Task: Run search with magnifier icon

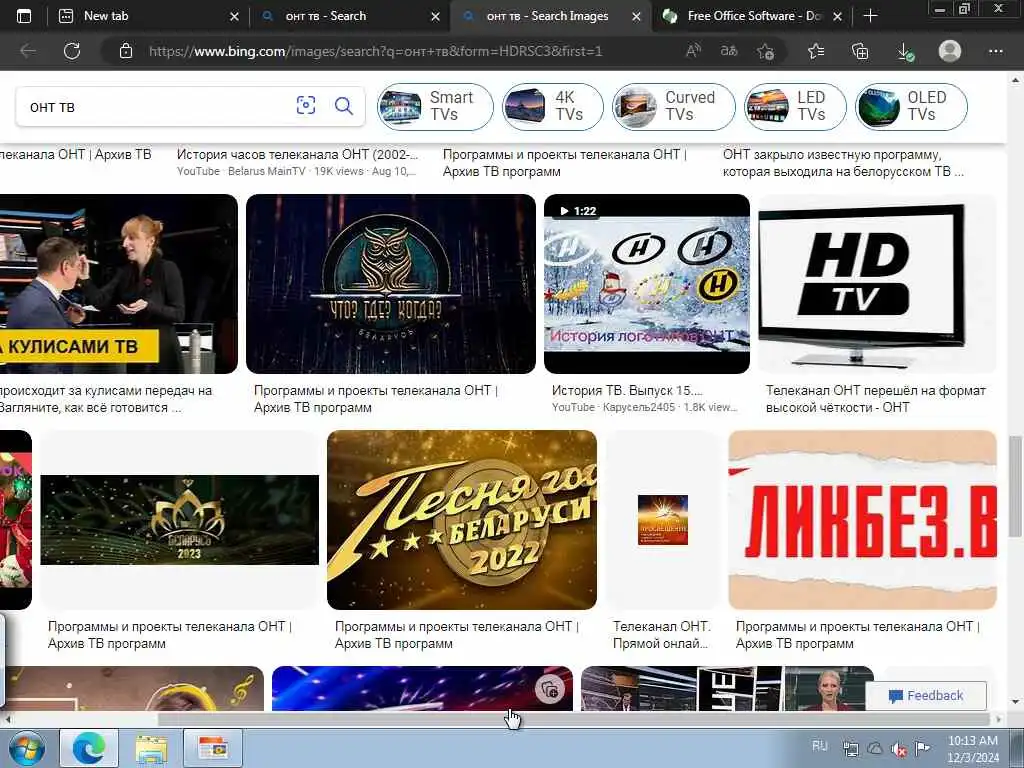Action: (x=344, y=106)
